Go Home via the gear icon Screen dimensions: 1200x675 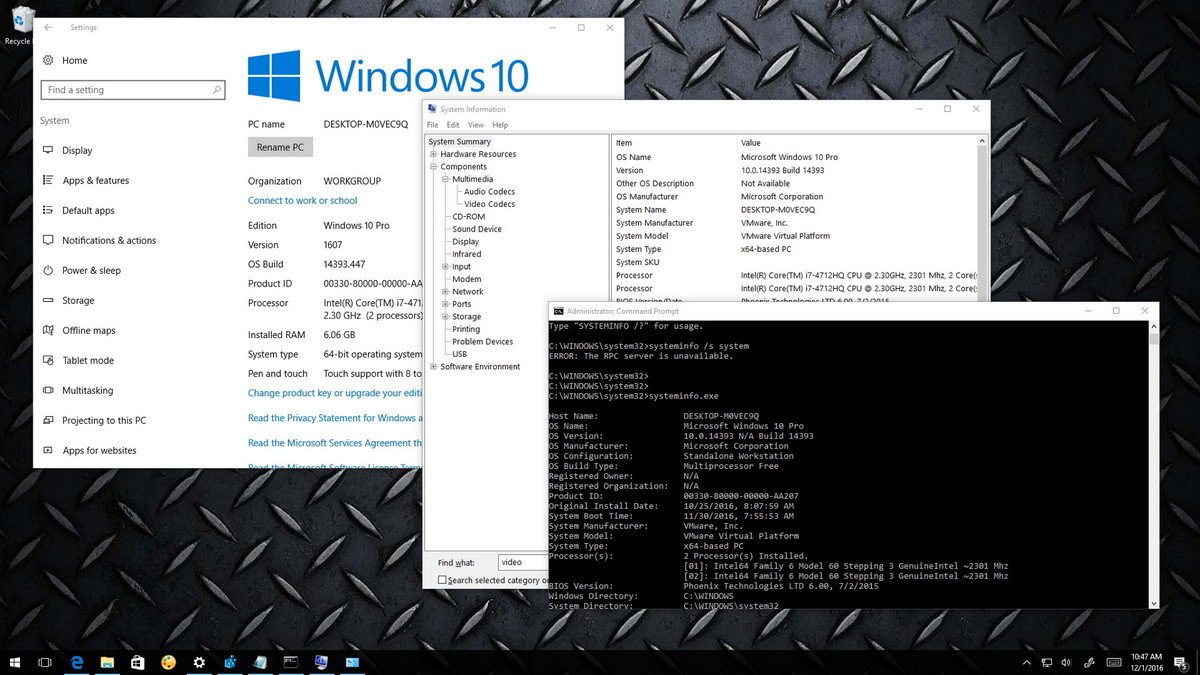point(48,61)
